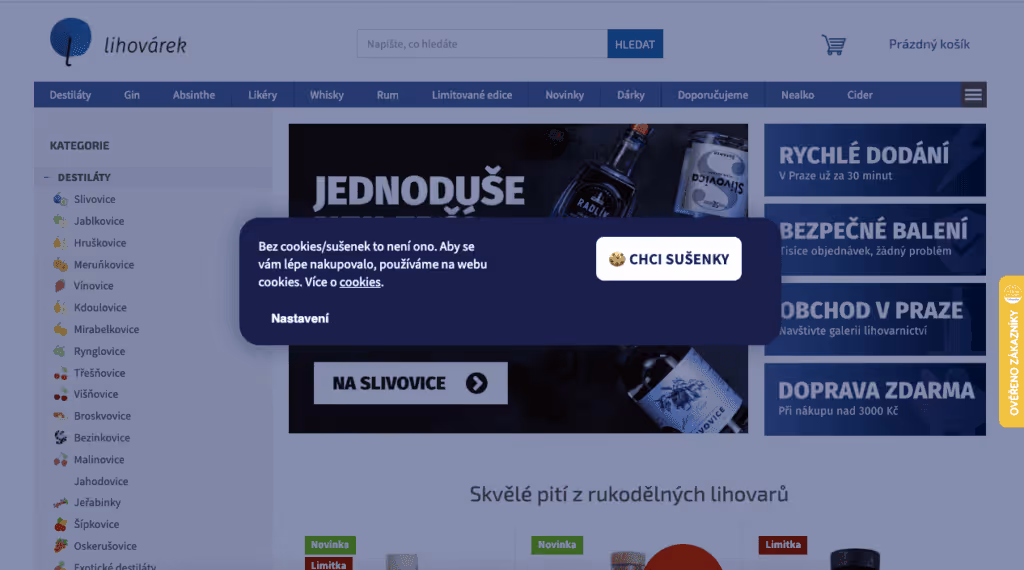The image size is (1024, 570).
Task: Open Doporučujeme in navigation bar
Action: coord(712,95)
